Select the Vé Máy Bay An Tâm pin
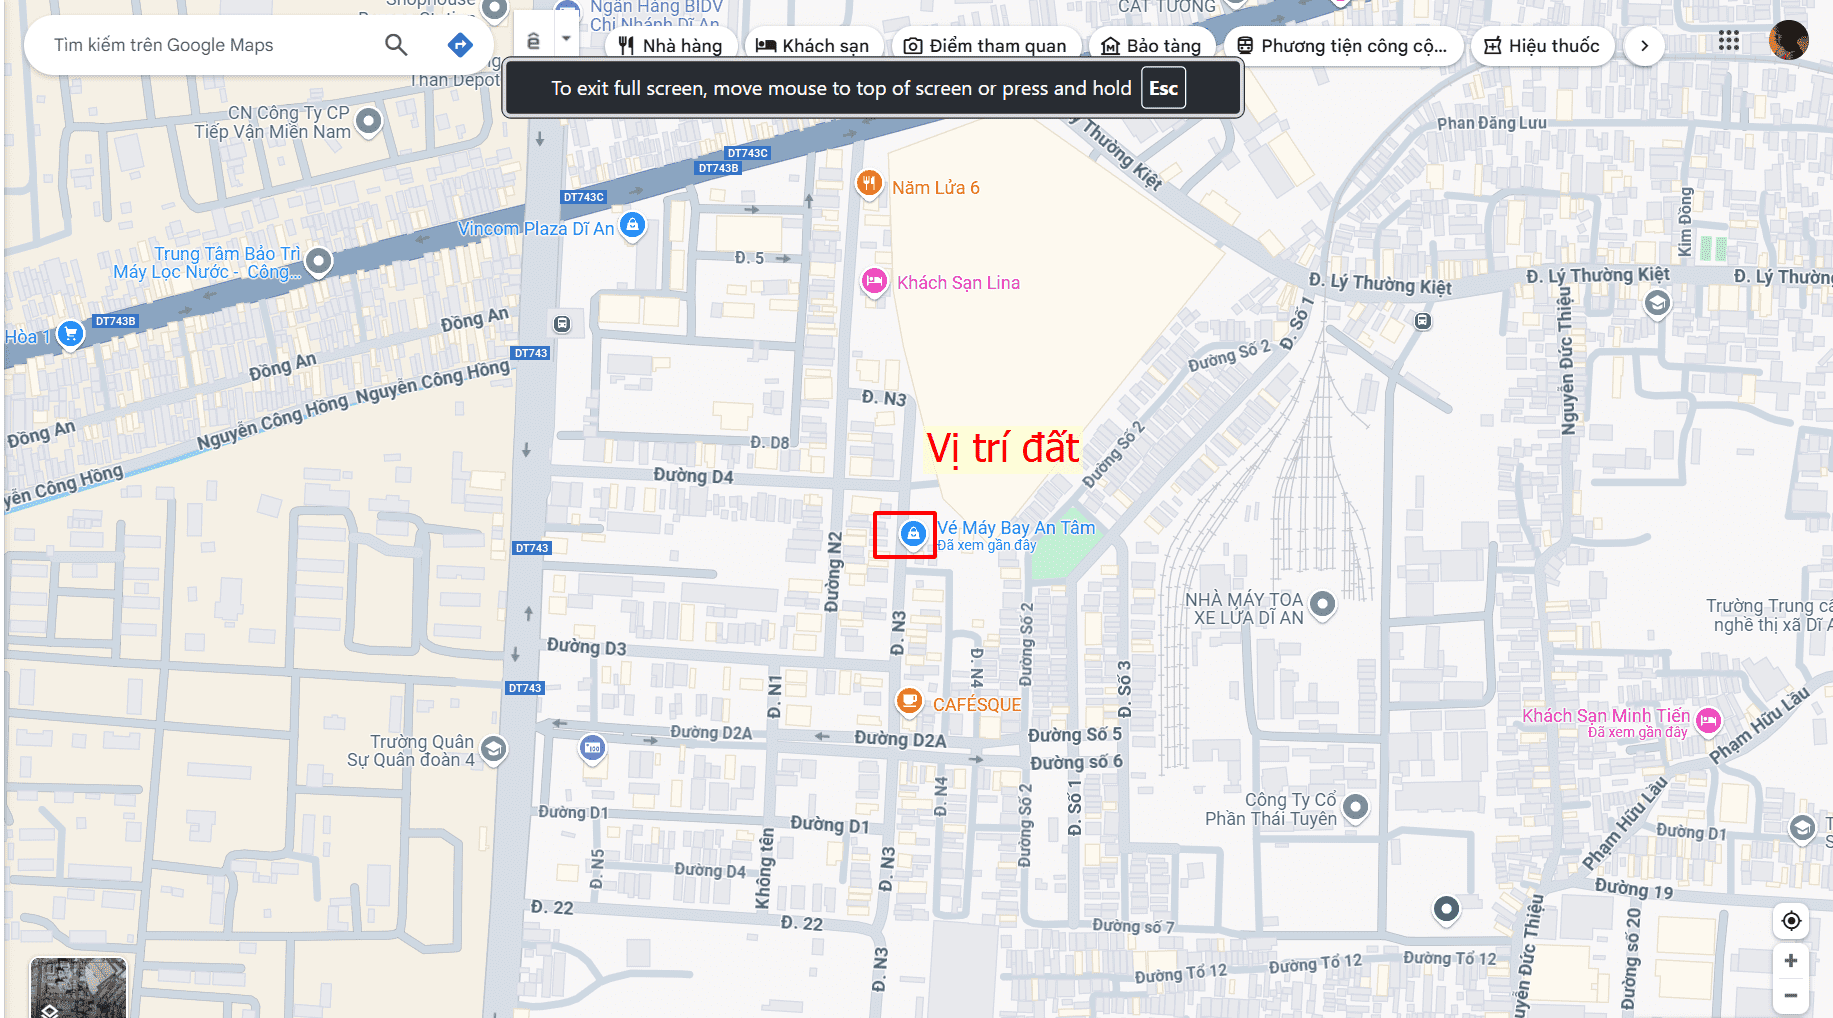 (x=912, y=534)
